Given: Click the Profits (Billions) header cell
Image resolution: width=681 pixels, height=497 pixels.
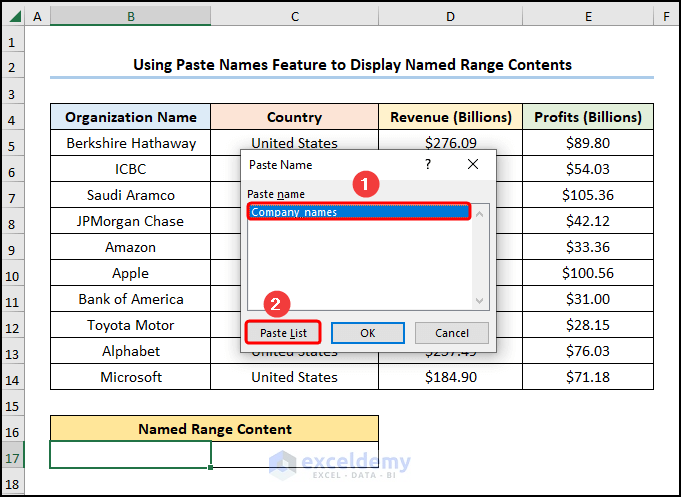Looking at the screenshot, I should pyautogui.click(x=588, y=117).
